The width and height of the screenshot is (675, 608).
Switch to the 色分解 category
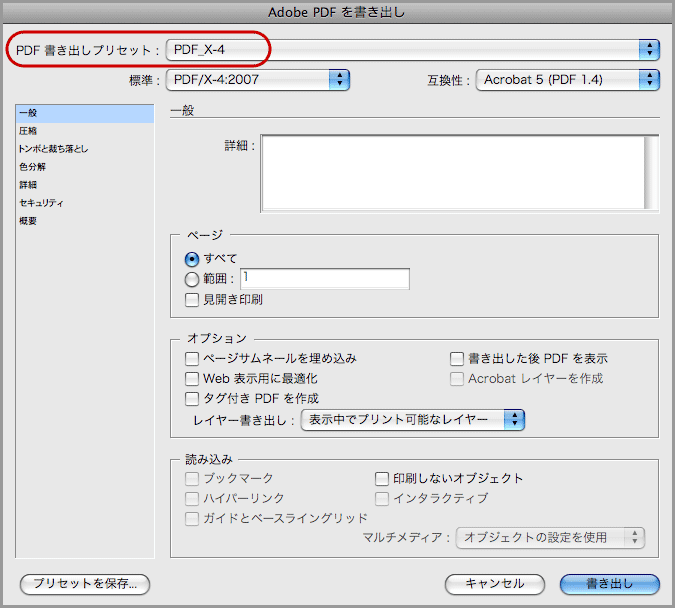coord(32,167)
